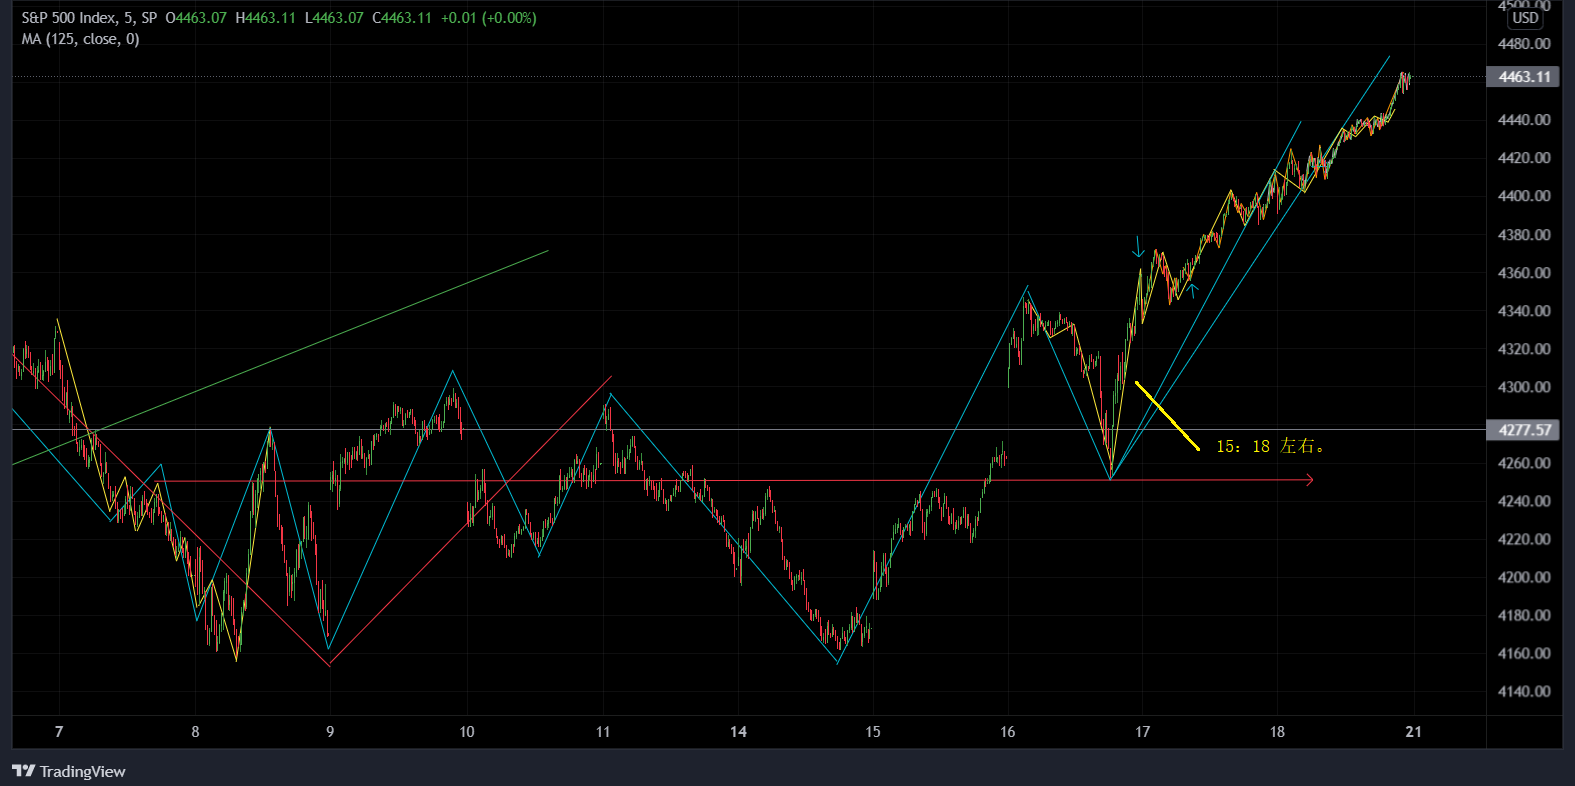
Task: Click the 4440.00 price axis label
Action: click(x=1524, y=120)
